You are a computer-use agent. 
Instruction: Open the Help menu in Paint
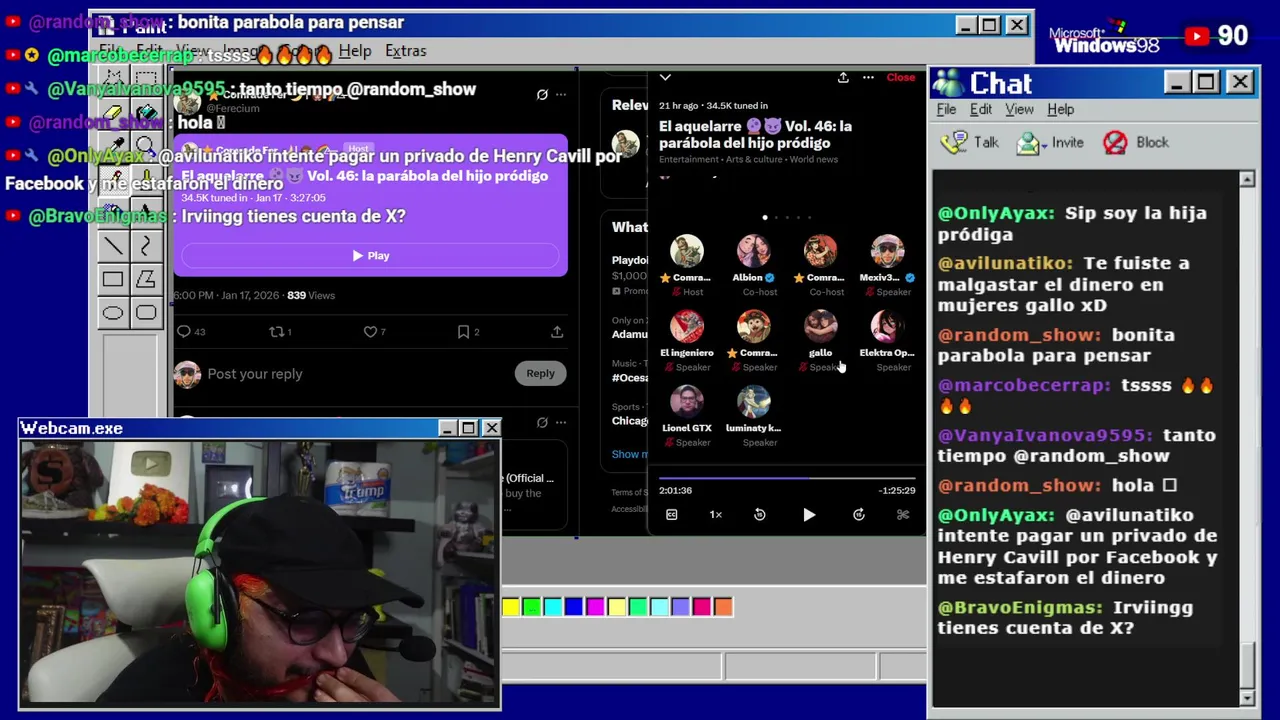coord(355,51)
